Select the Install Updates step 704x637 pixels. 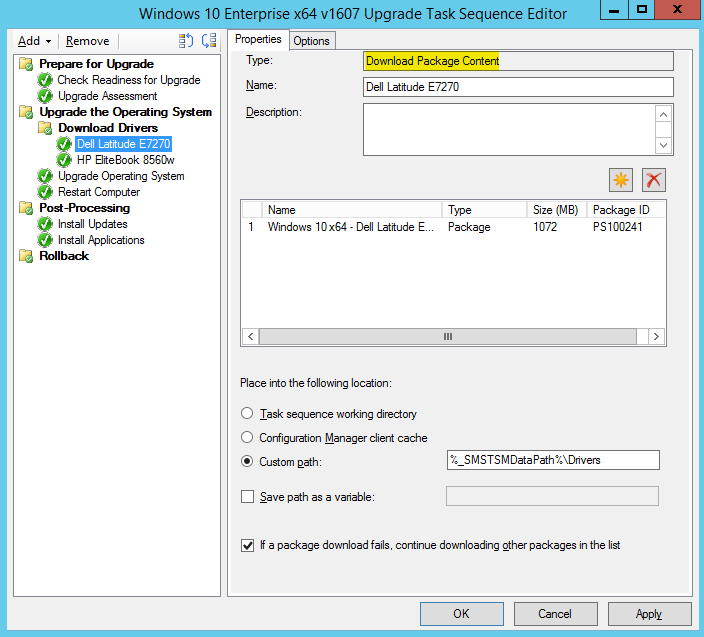pyautogui.click(x=93, y=224)
